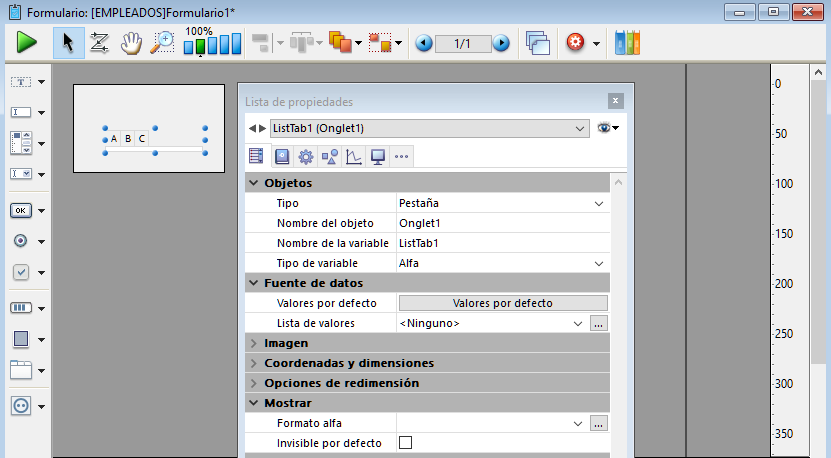Activate the hand pan tool

point(130,43)
